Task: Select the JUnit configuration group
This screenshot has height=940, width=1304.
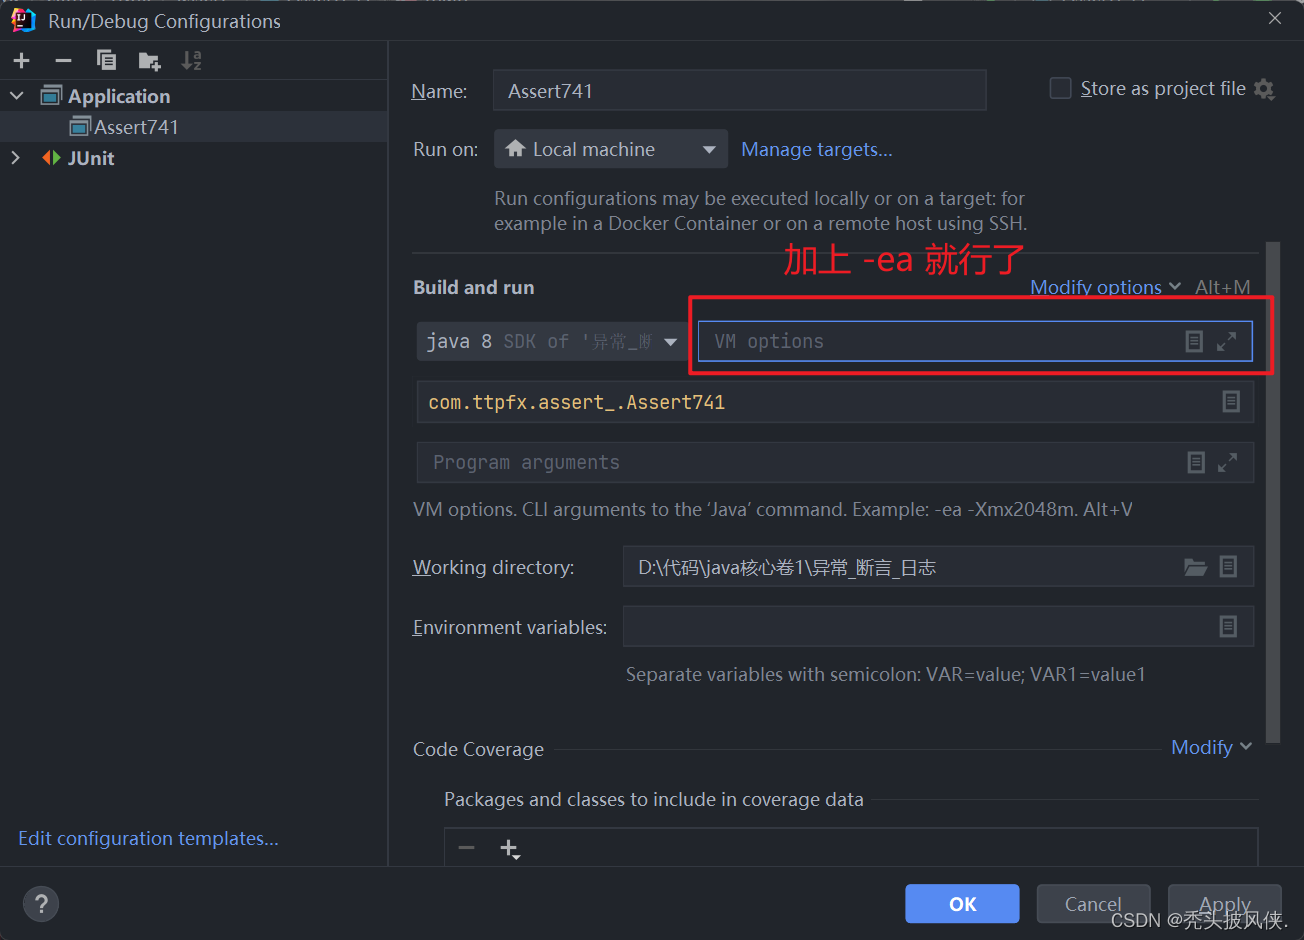Action: point(78,158)
